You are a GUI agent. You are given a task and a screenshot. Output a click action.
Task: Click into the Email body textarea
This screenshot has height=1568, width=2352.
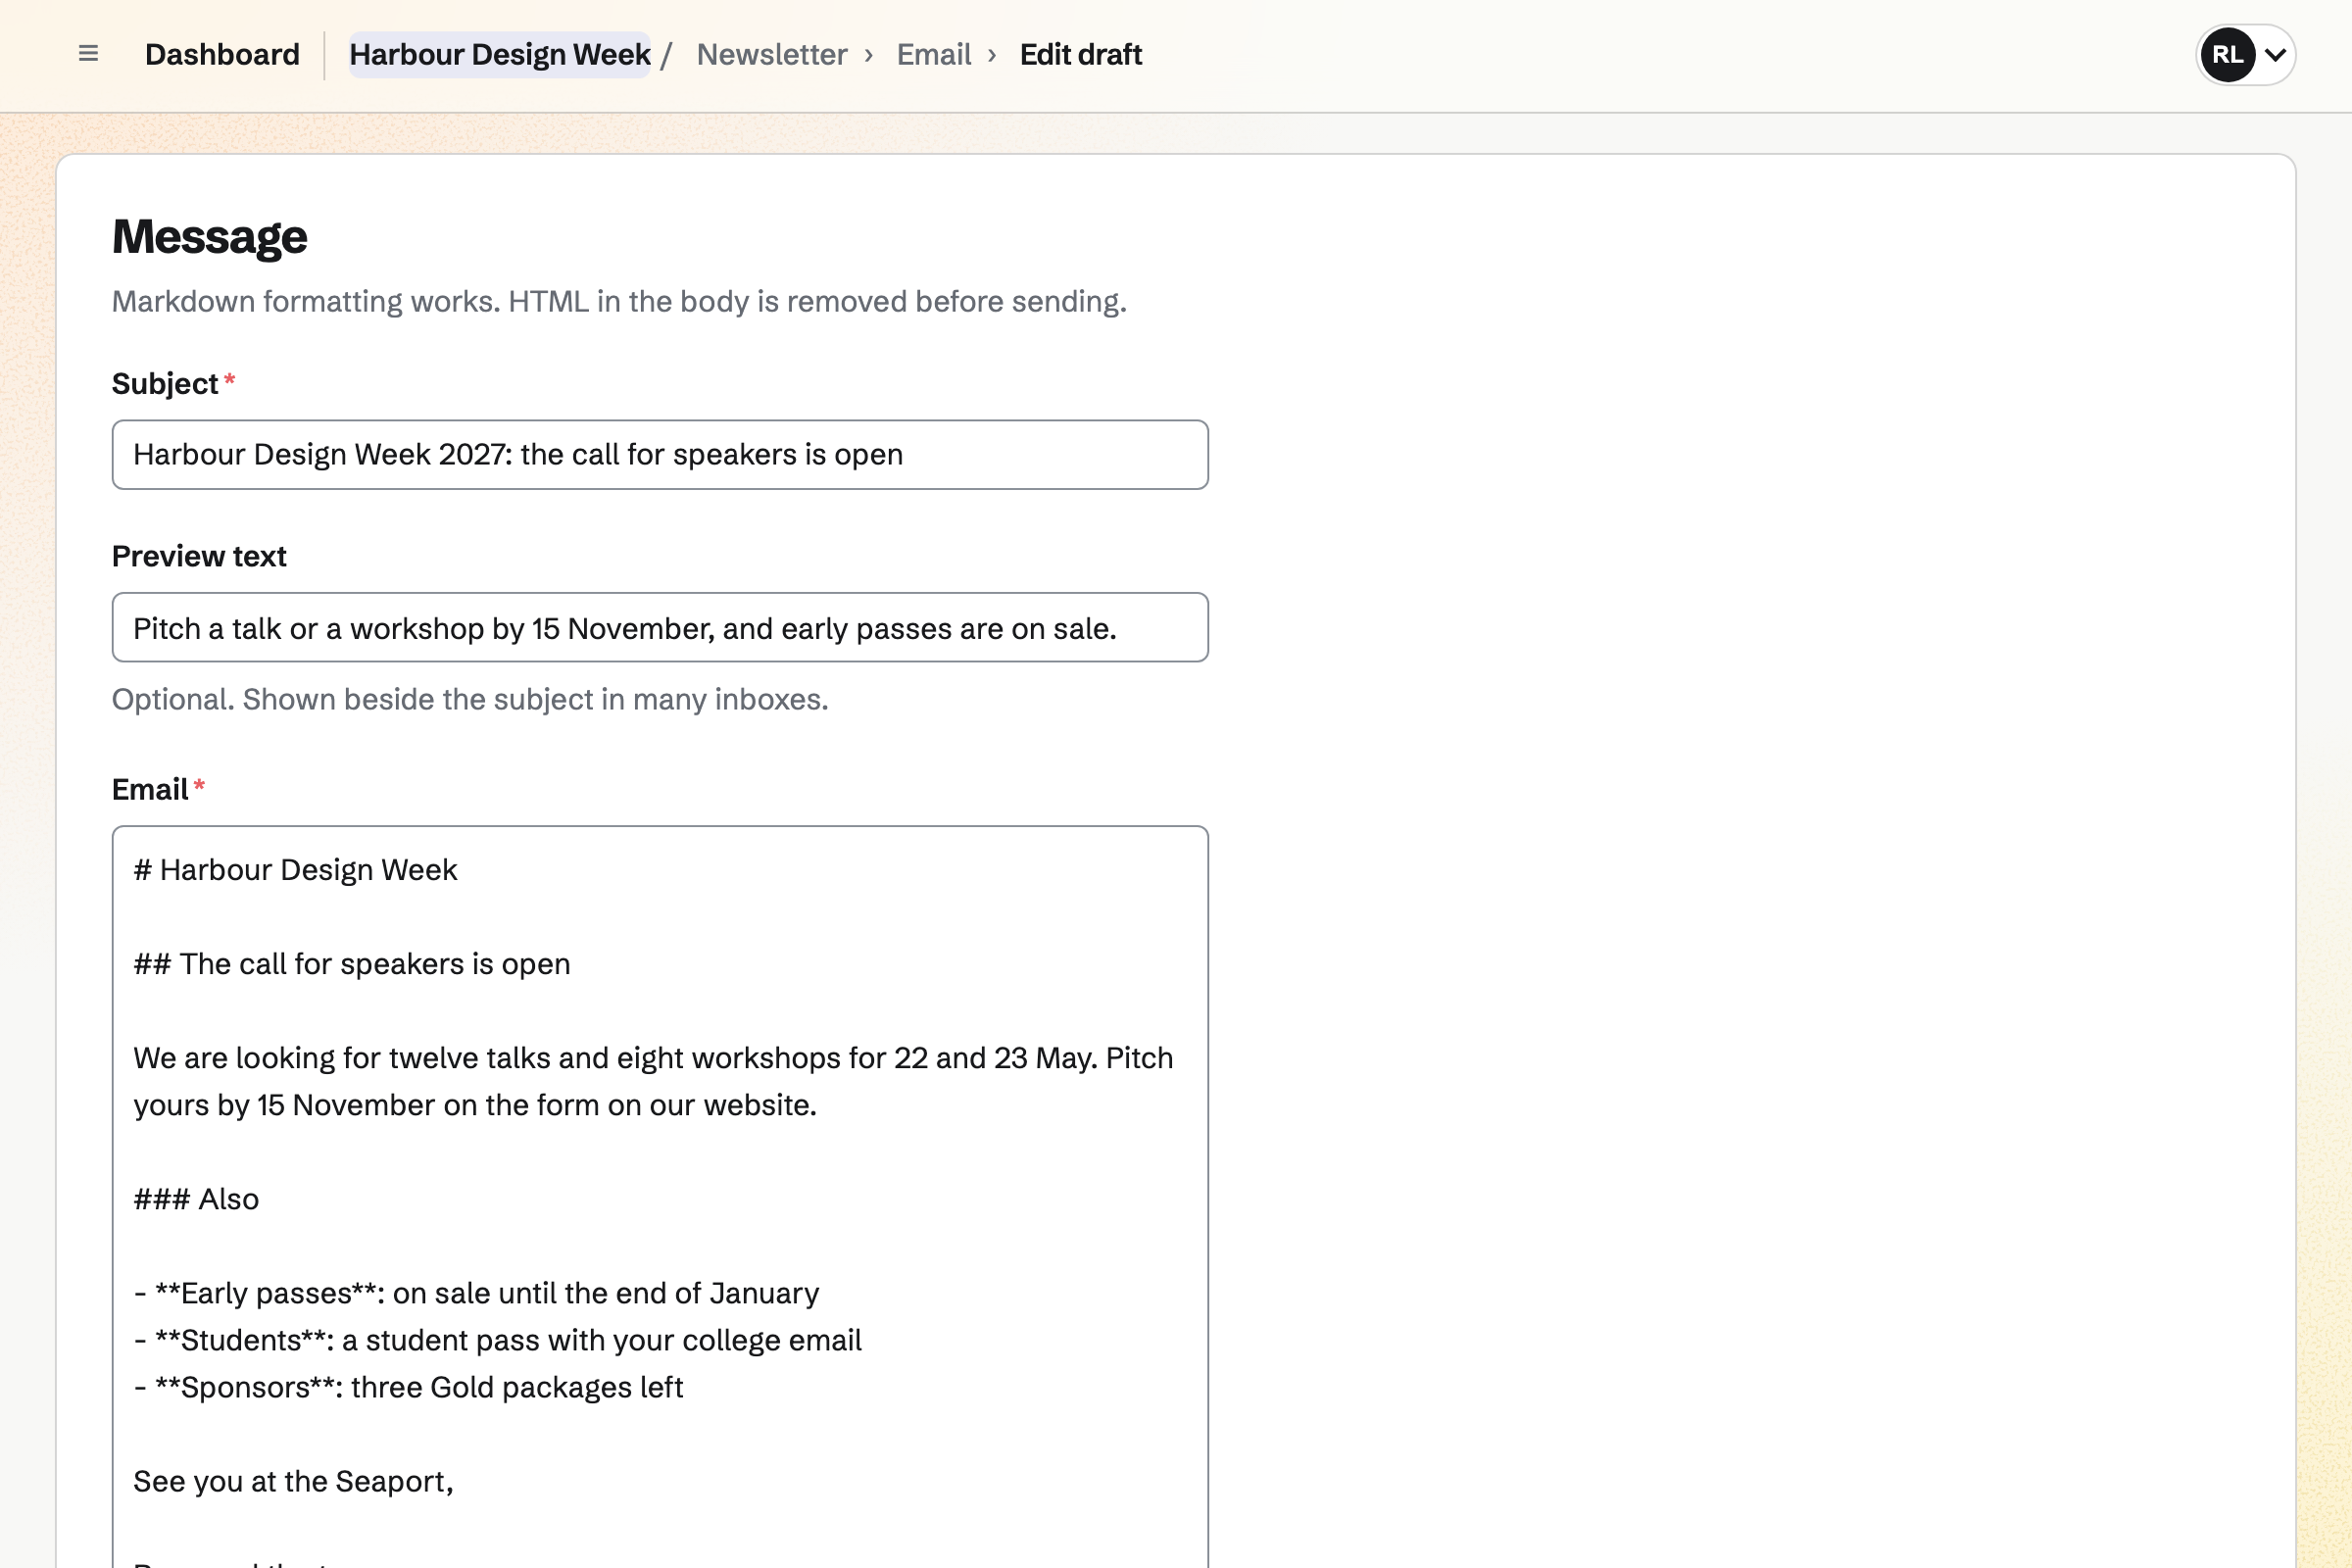click(660, 1197)
